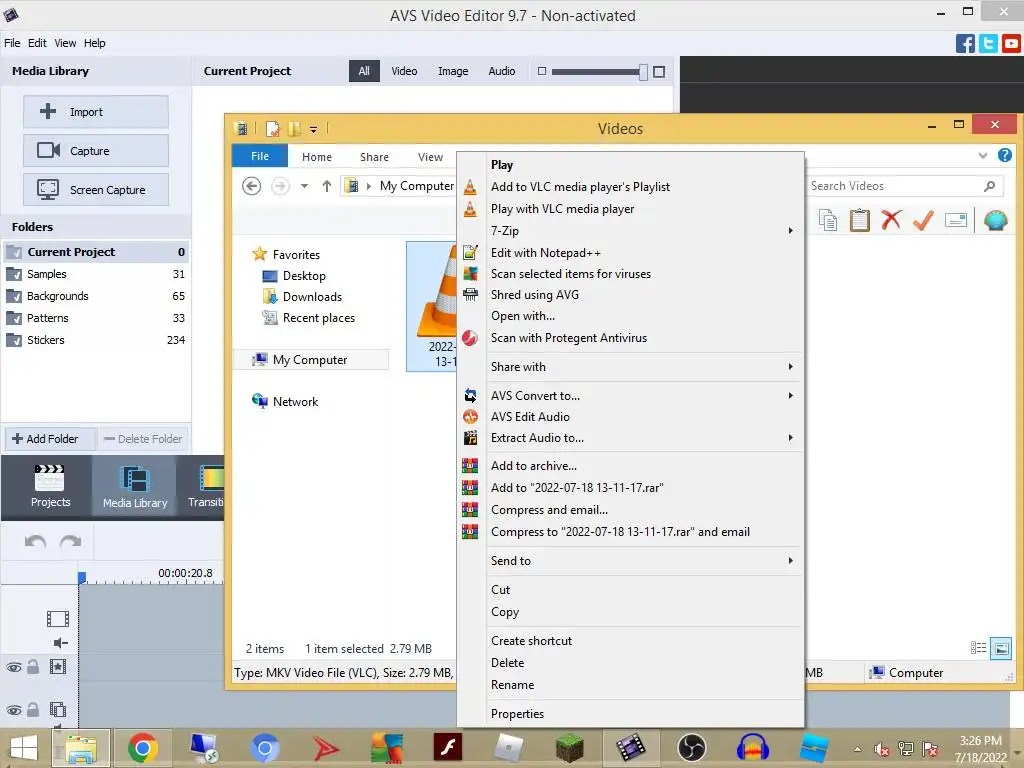Screen dimensions: 1024x768
Task: Select the All media filter
Action: [x=364, y=71]
